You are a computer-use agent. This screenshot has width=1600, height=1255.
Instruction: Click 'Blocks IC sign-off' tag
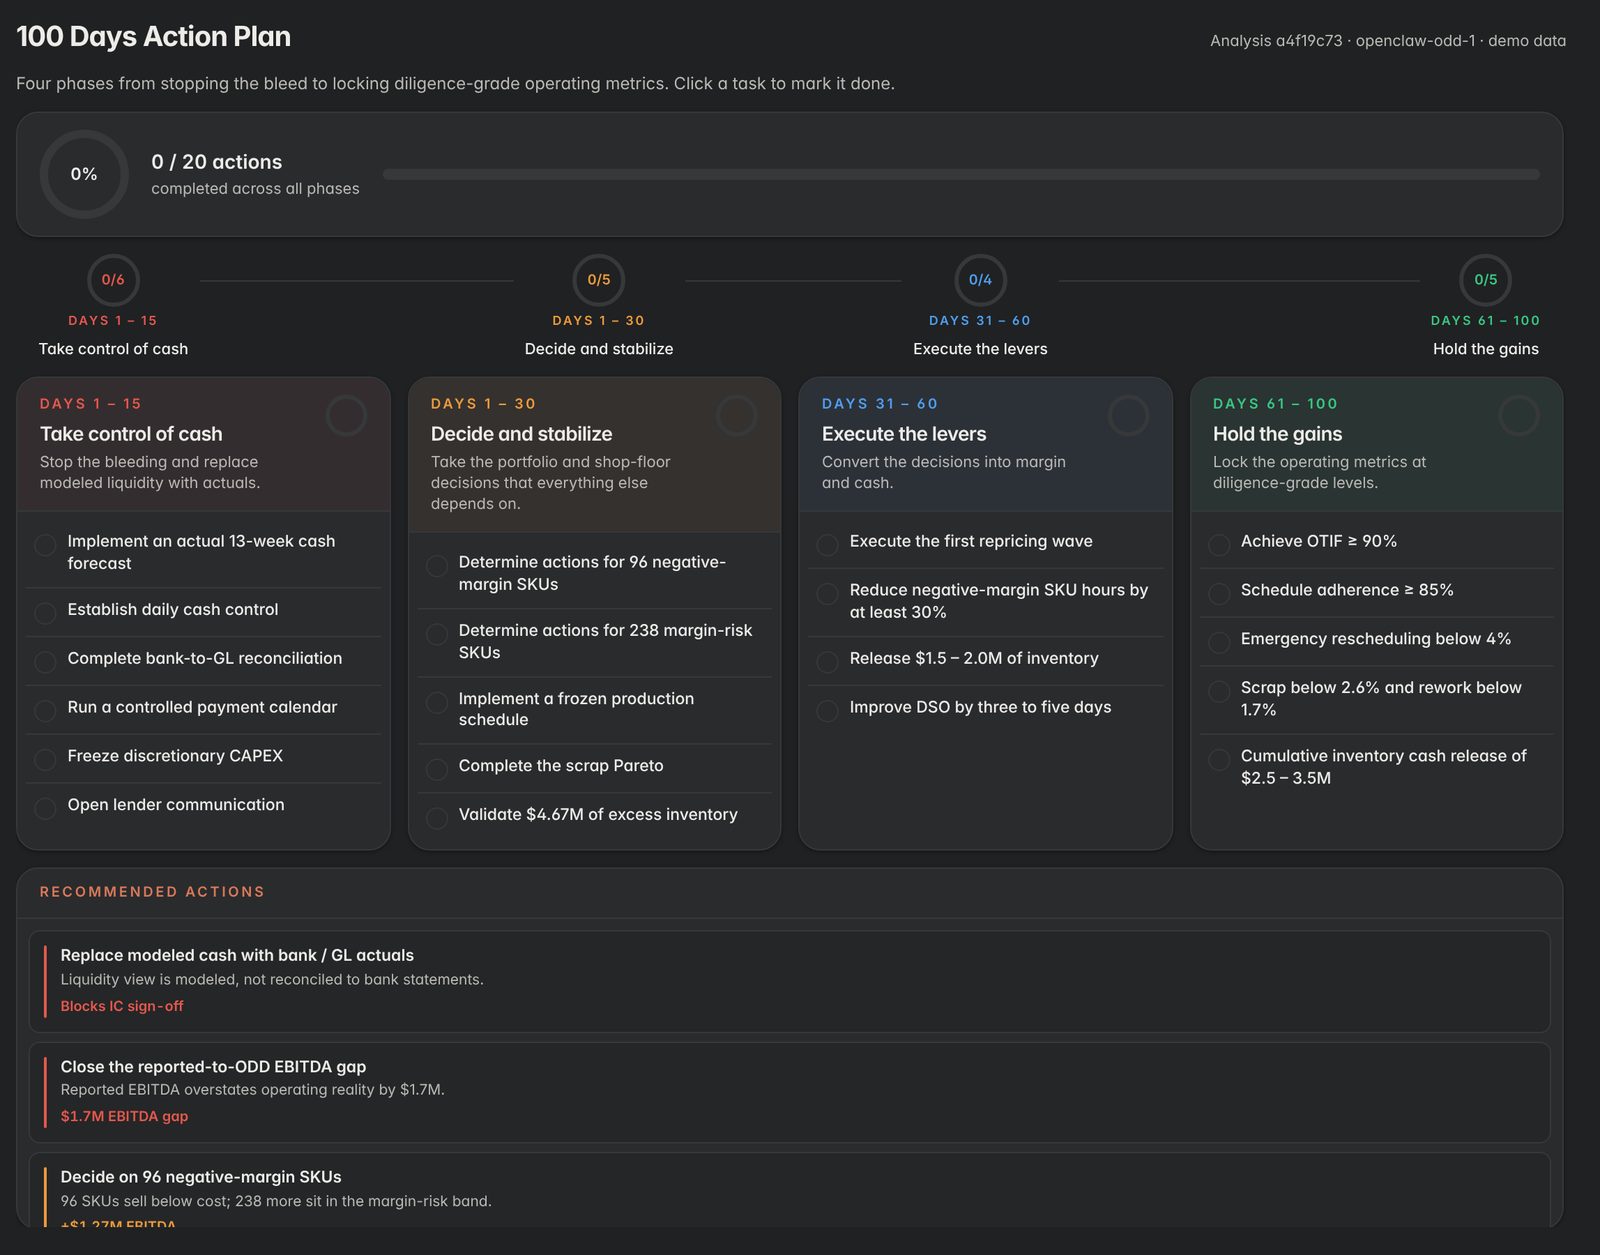pos(122,1006)
